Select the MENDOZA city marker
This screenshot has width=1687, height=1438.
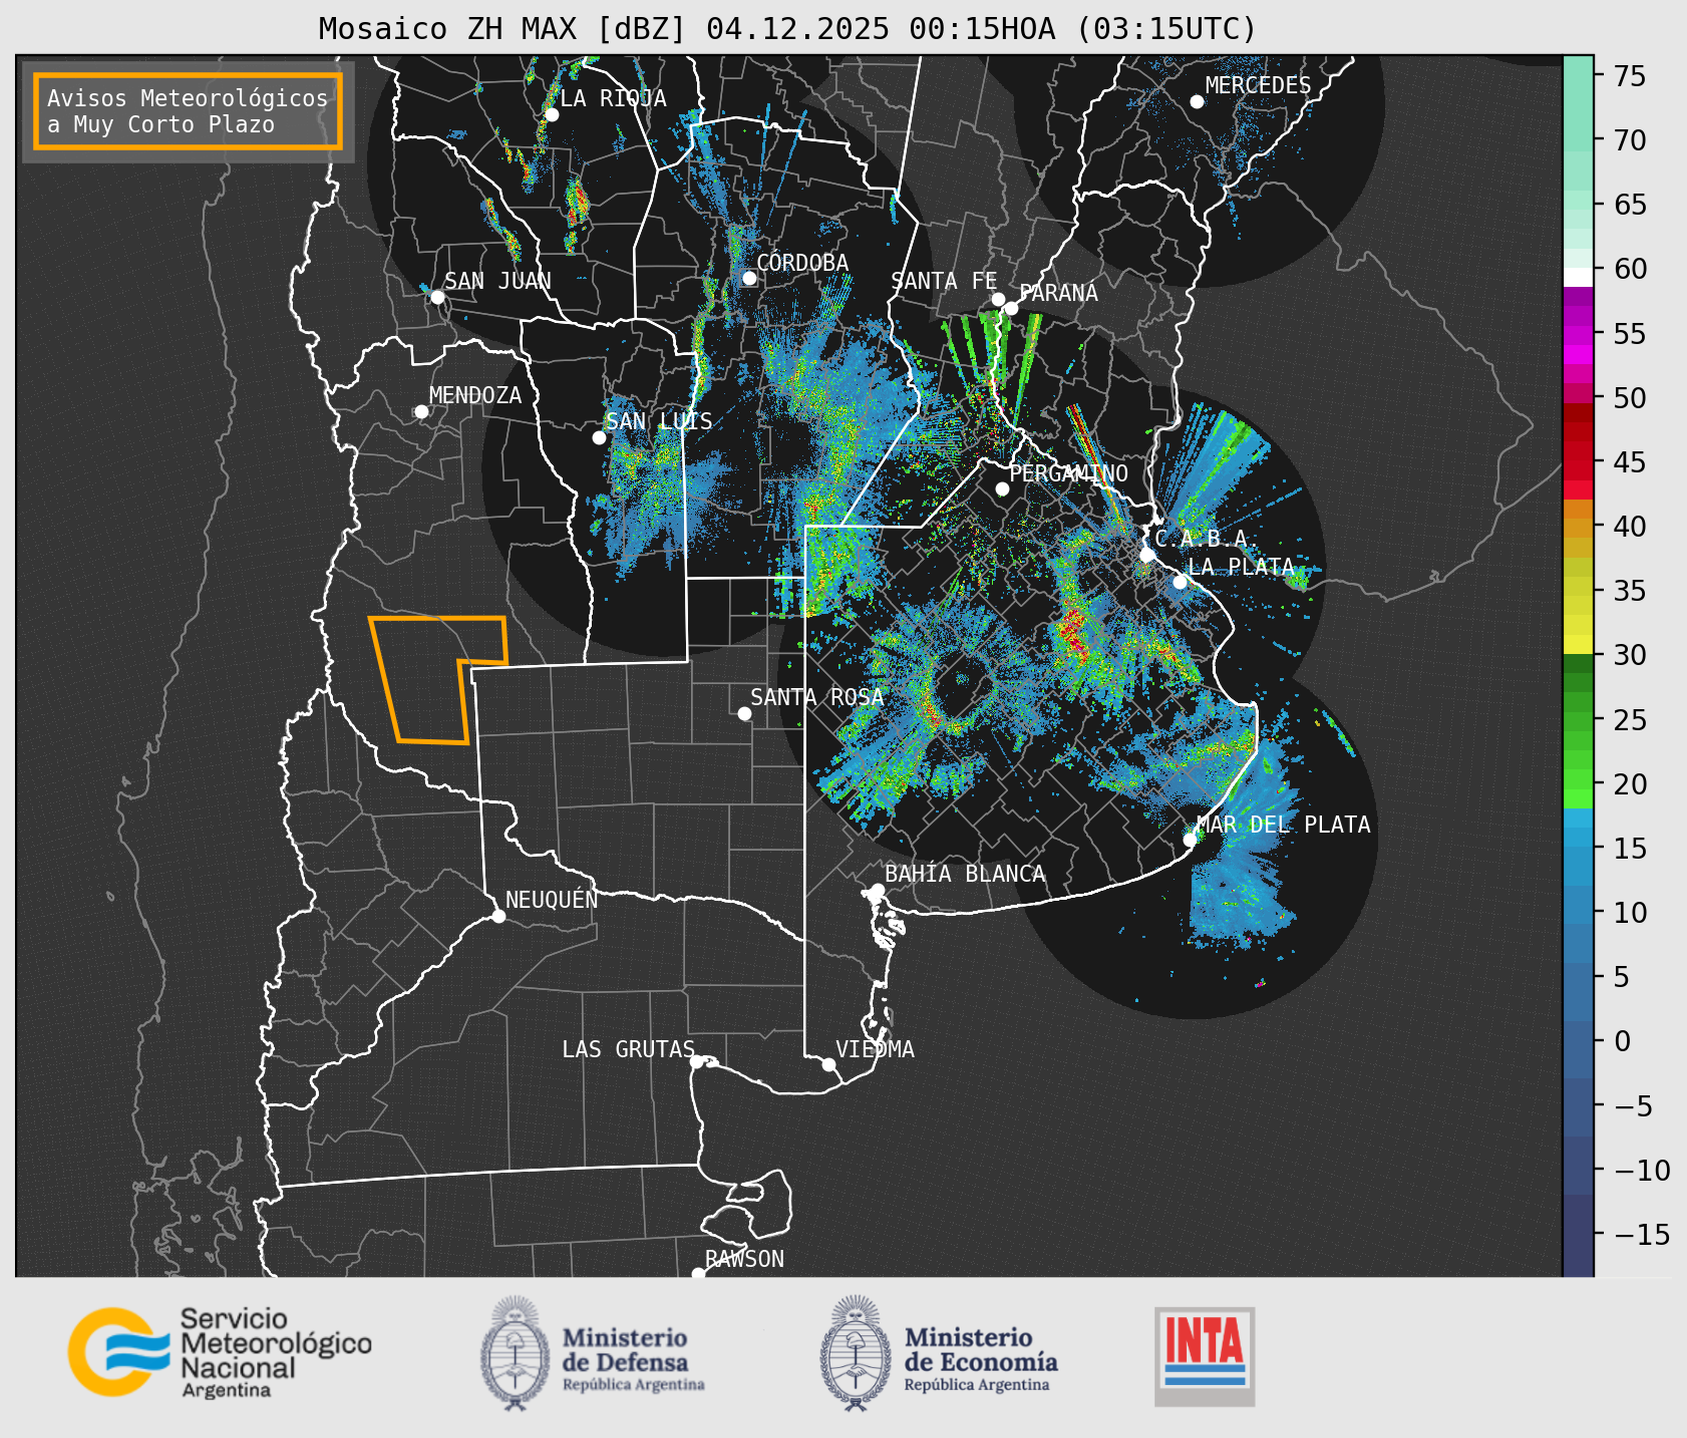(x=421, y=412)
